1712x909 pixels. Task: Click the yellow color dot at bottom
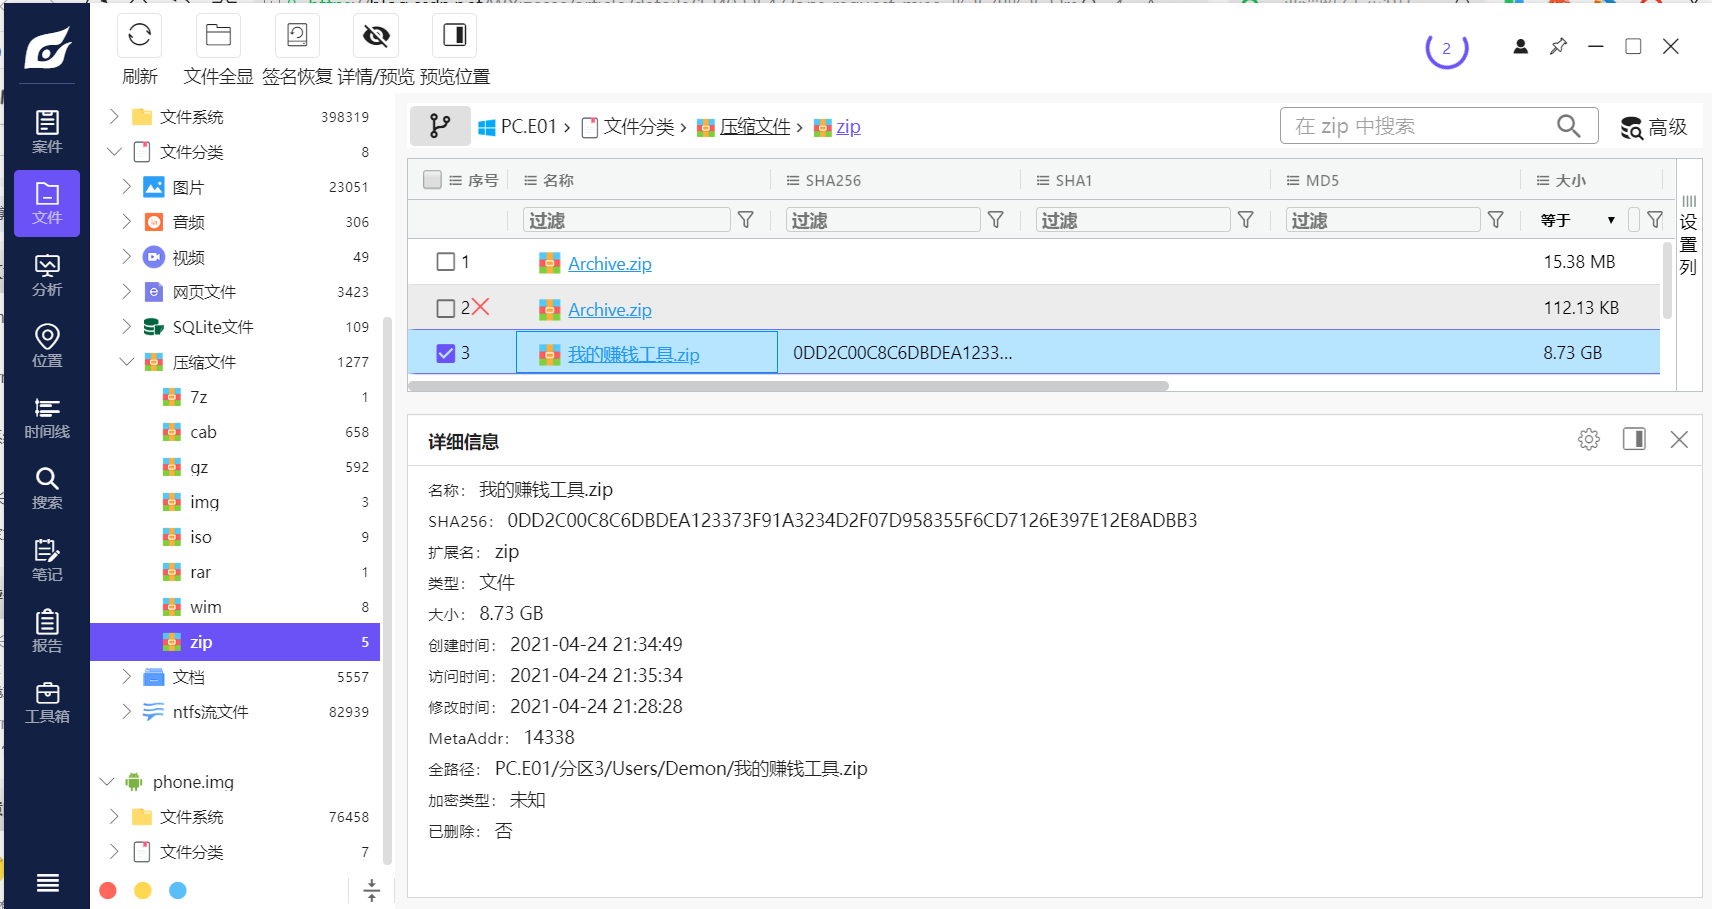coord(143,890)
